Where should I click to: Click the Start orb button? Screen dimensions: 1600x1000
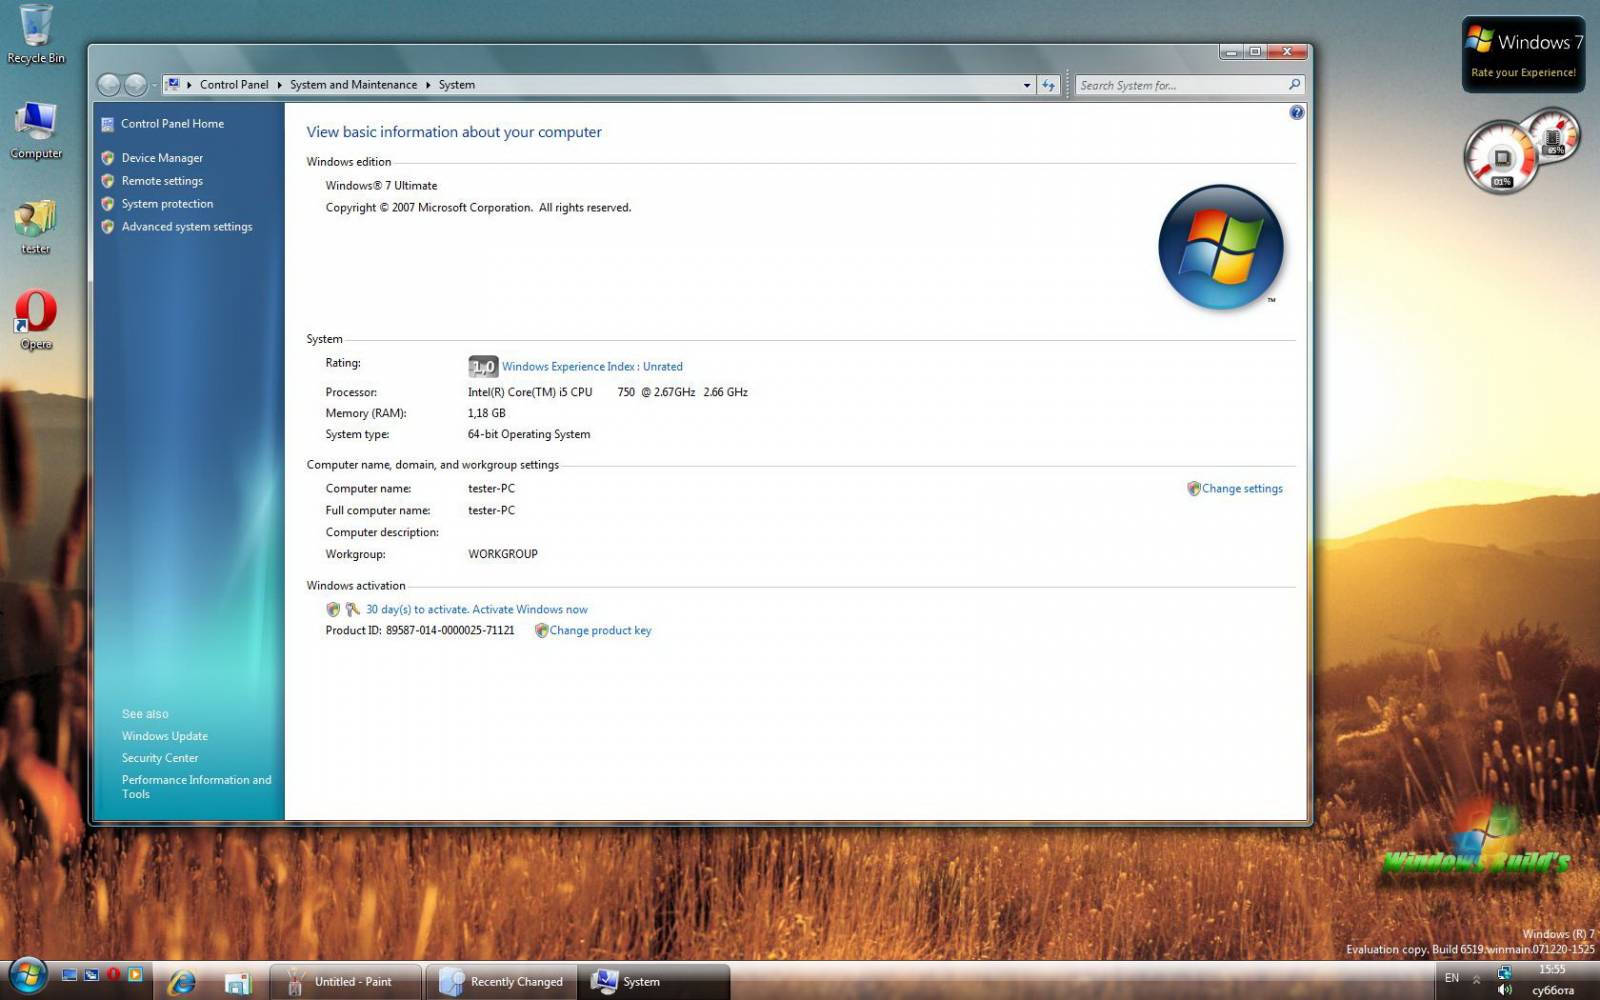[x=27, y=978]
